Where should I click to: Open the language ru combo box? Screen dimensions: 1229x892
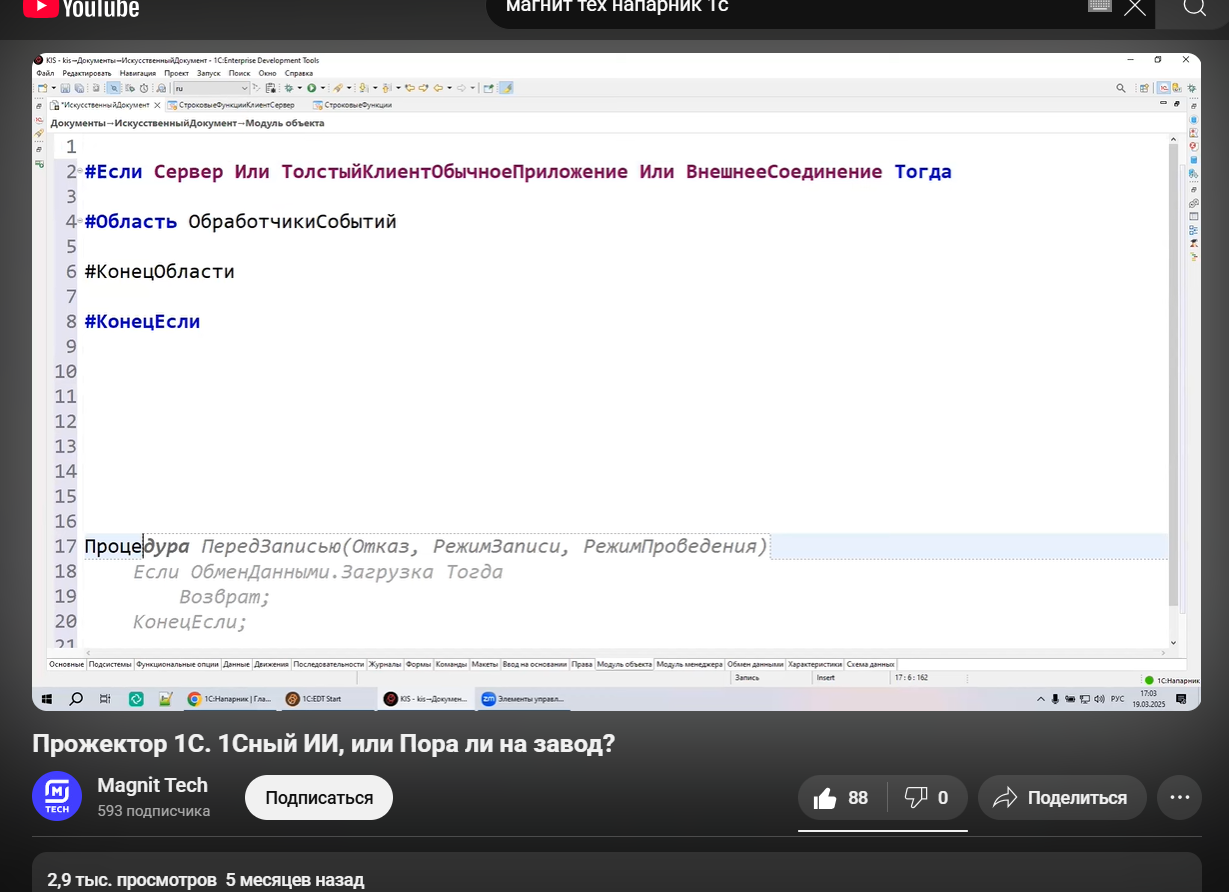(x=211, y=88)
